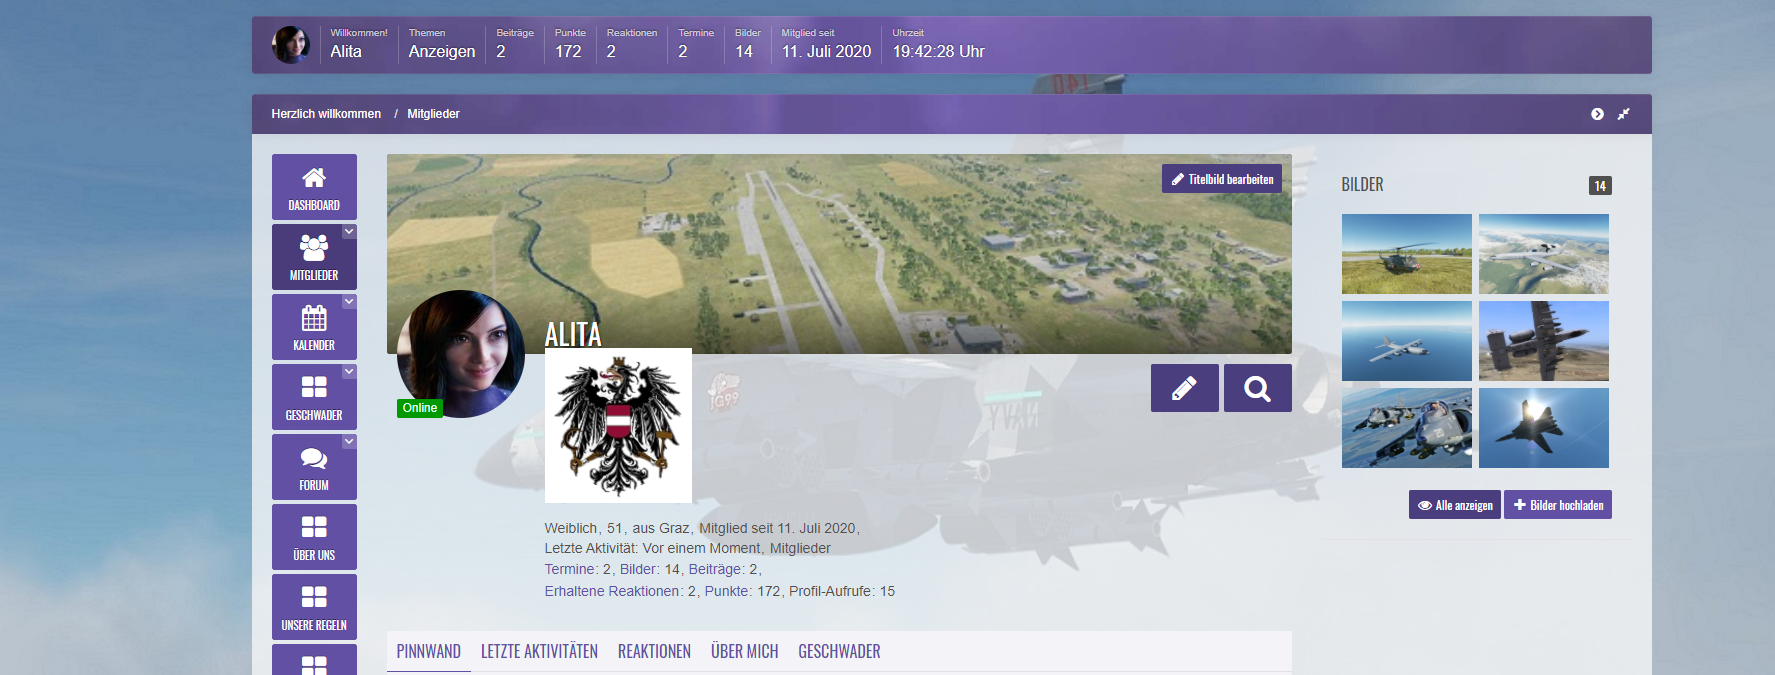Expand the Forum submenu arrow
The width and height of the screenshot is (1775, 675).
click(x=349, y=441)
